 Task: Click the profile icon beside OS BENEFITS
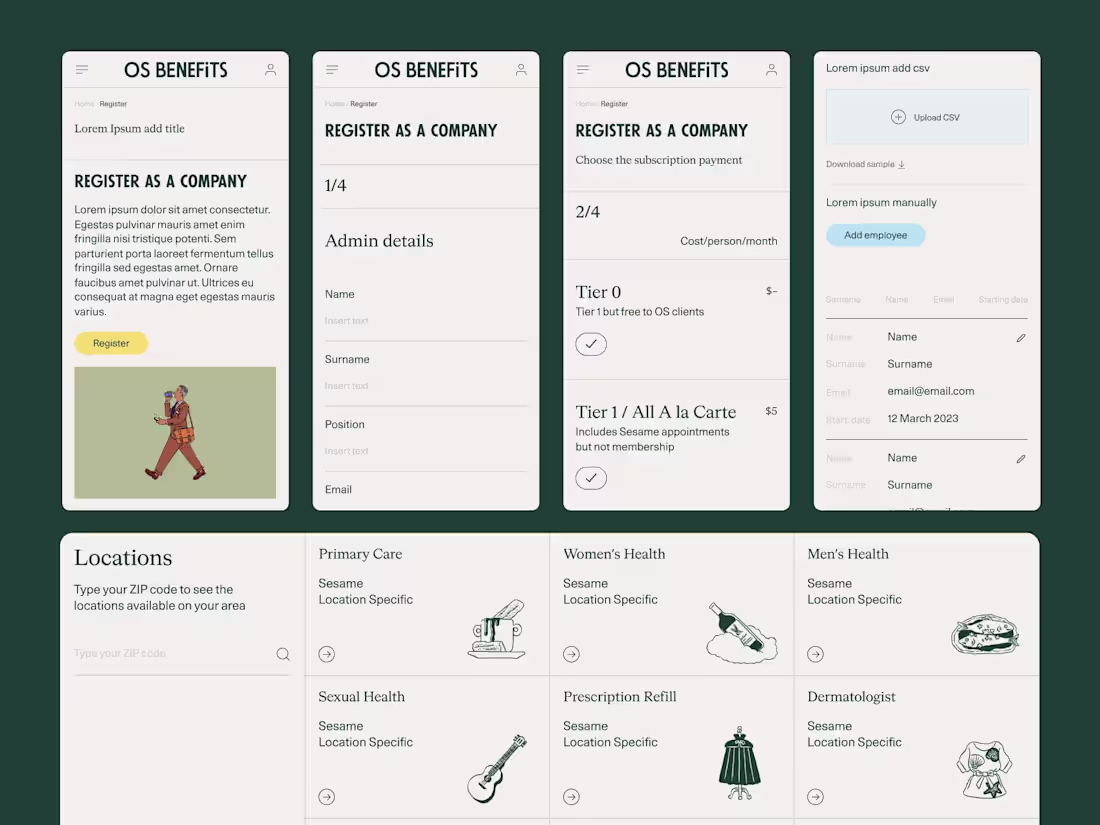270,69
